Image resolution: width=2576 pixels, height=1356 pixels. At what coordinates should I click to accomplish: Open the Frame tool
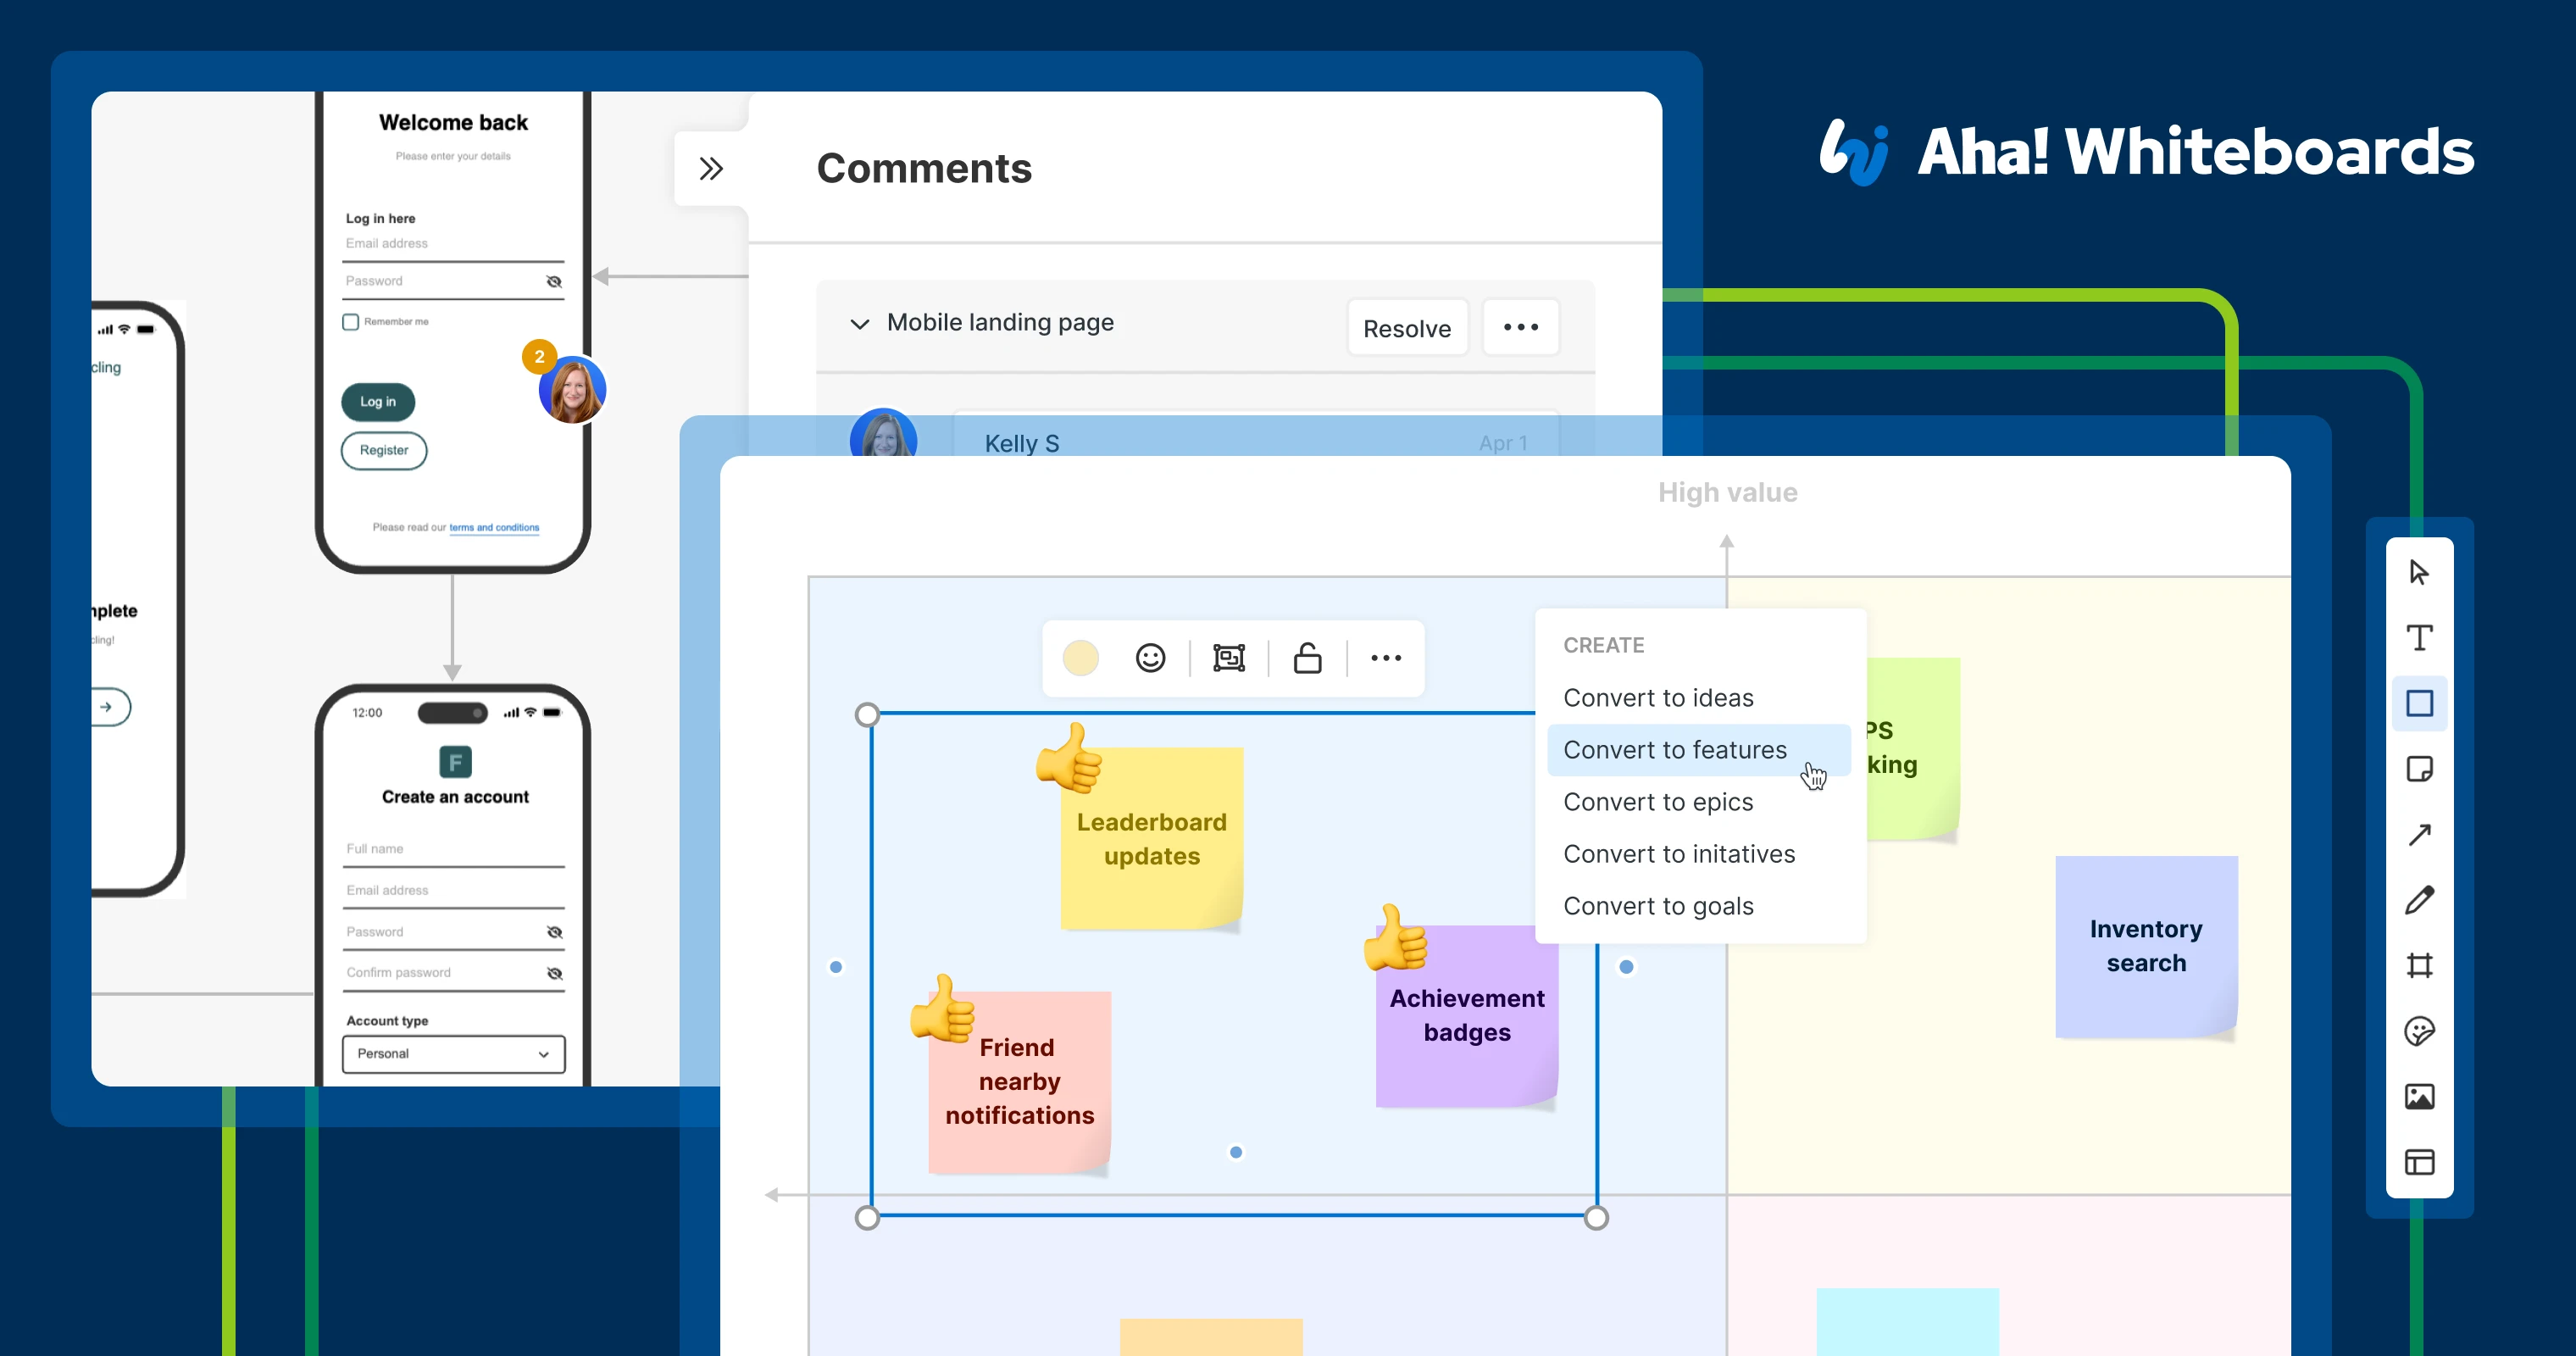point(2420,966)
